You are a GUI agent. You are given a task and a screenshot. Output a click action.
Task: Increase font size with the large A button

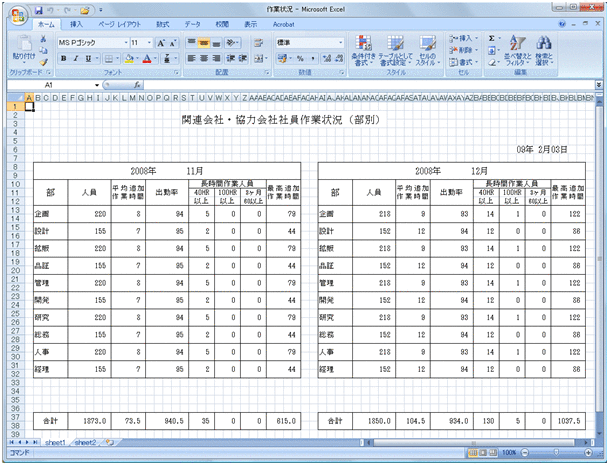click(161, 43)
